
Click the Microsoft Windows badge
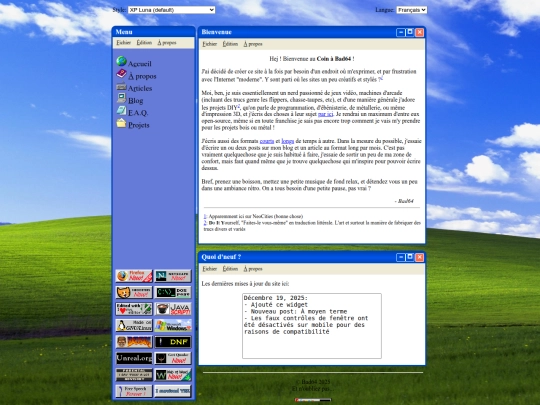click(173, 325)
